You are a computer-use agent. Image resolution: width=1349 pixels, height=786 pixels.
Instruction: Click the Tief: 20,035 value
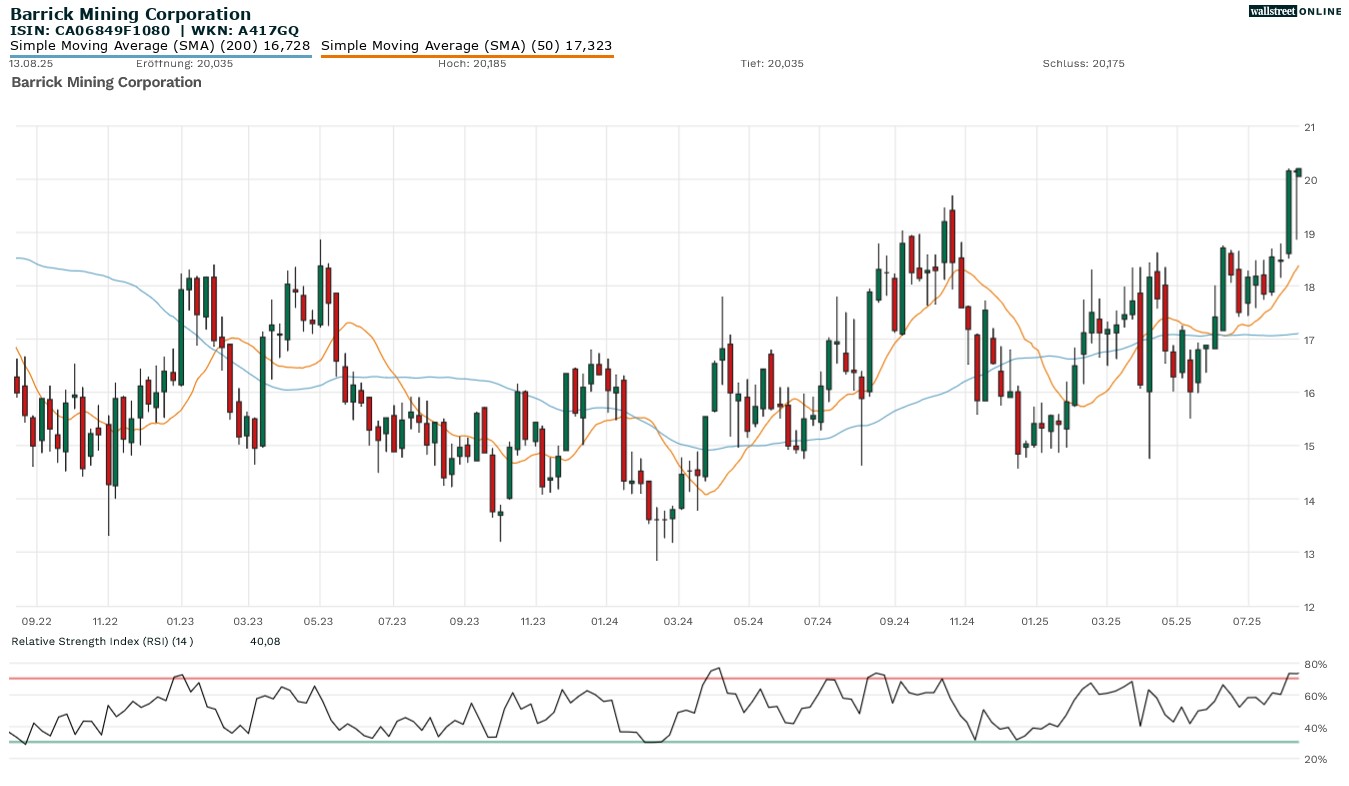click(x=772, y=64)
